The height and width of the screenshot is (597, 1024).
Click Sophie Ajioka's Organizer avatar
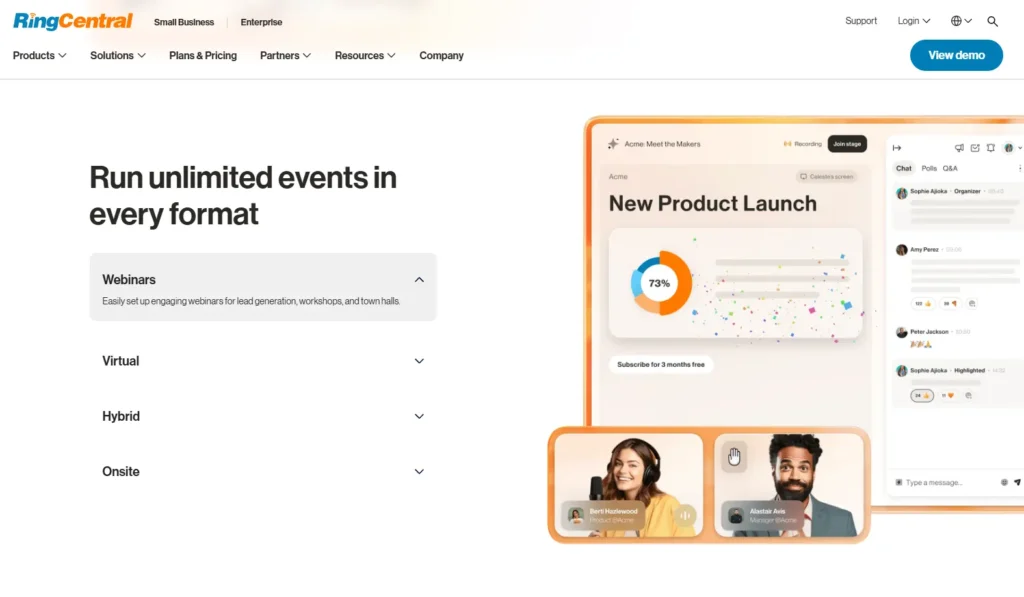pos(902,193)
